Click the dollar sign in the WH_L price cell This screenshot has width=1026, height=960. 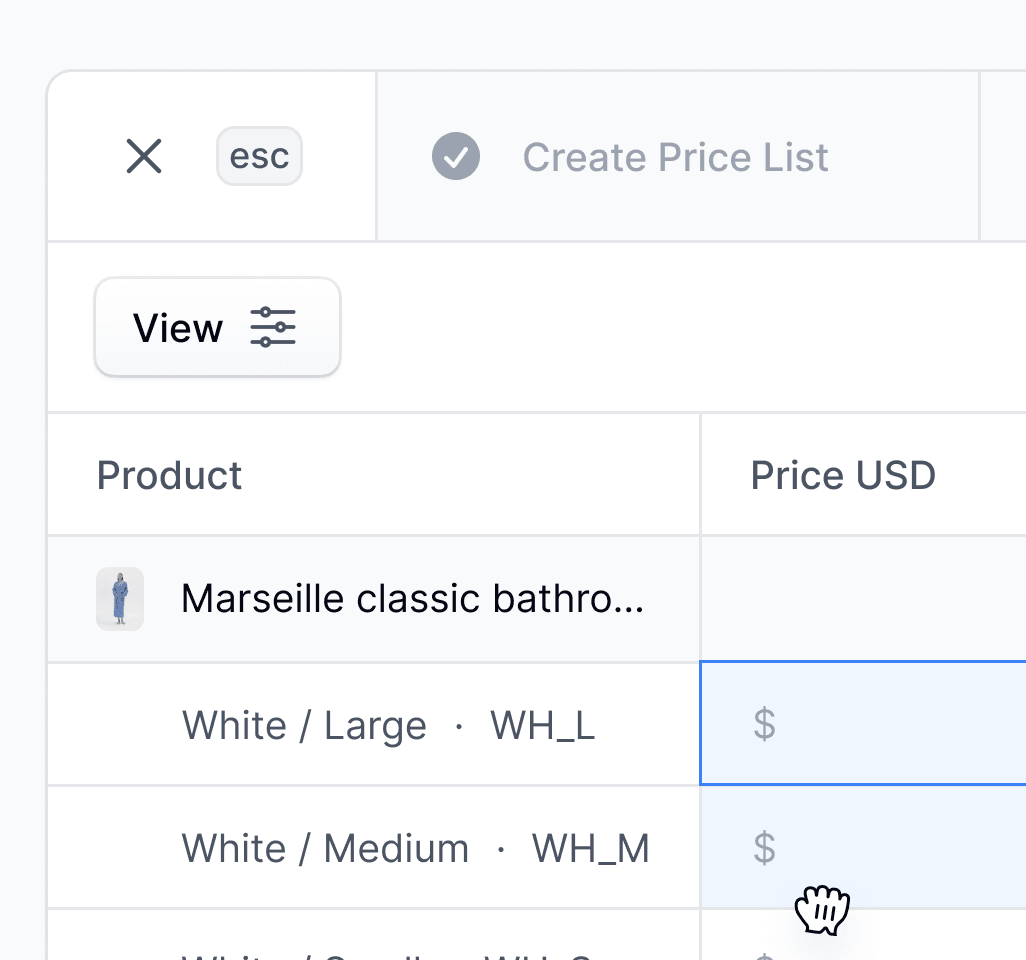pyautogui.click(x=764, y=724)
